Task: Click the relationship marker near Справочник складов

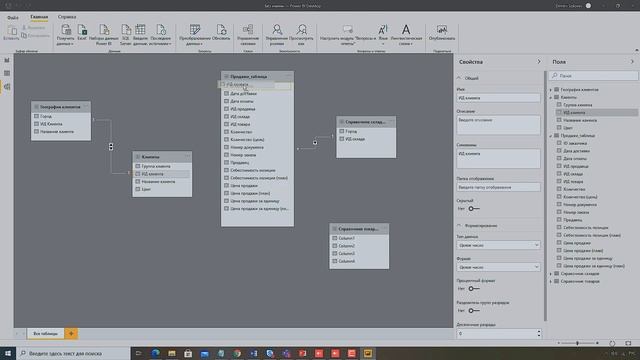Action: coord(315,142)
